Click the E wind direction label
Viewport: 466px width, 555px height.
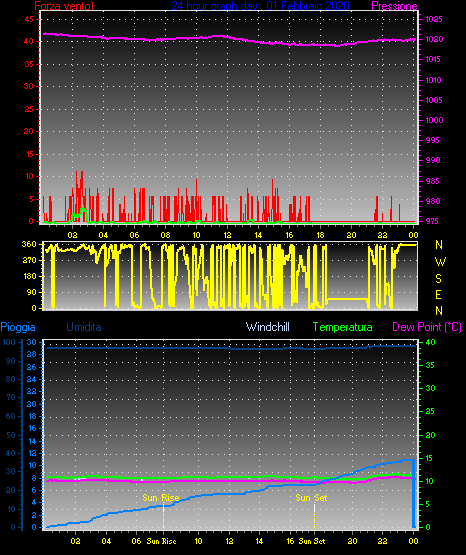pyautogui.click(x=438, y=294)
